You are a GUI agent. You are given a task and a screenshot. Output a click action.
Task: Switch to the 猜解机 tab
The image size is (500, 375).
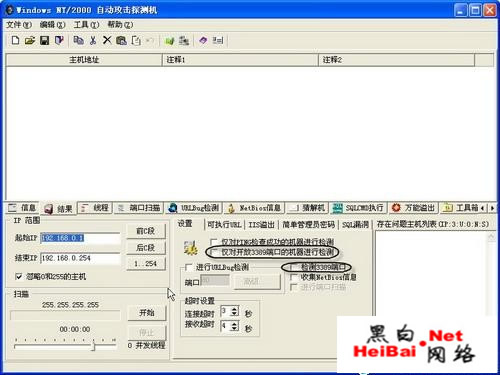pyautogui.click(x=307, y=208)
